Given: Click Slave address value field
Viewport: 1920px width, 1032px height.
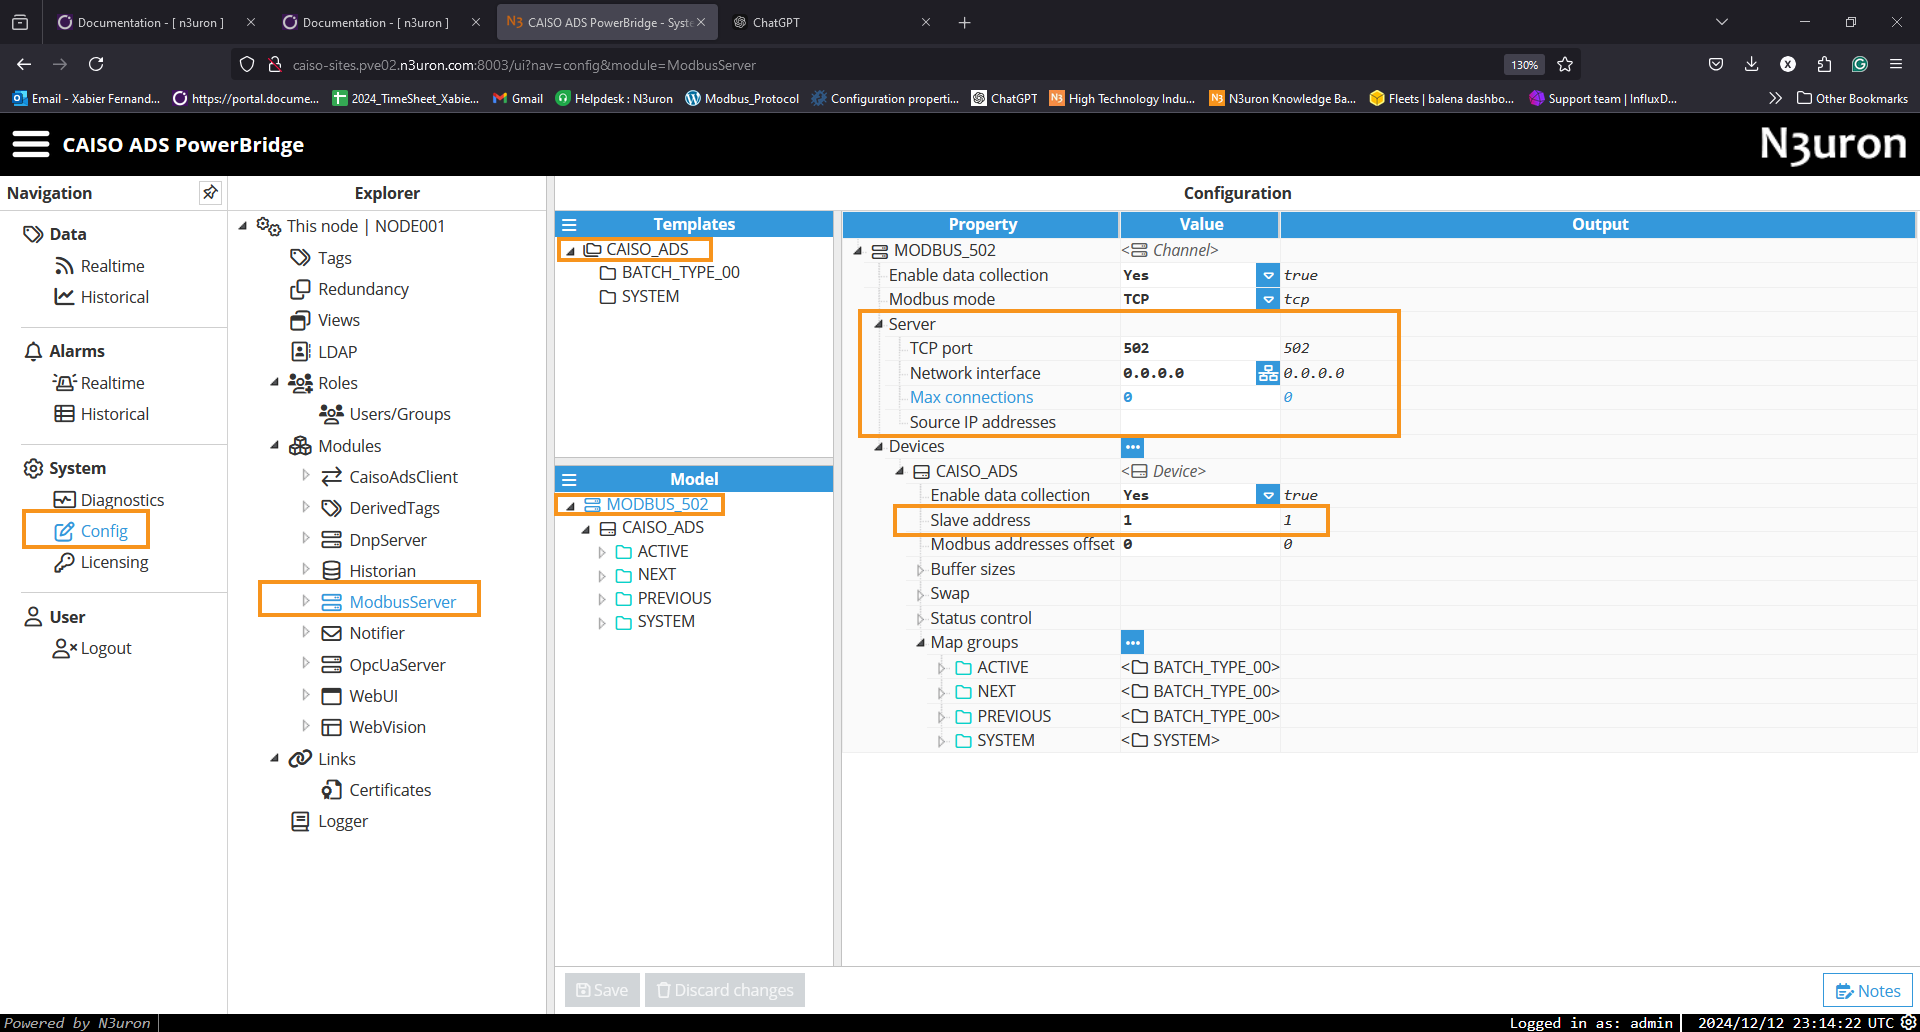Looking at the screenshot, I should (x=1199, y=520).
